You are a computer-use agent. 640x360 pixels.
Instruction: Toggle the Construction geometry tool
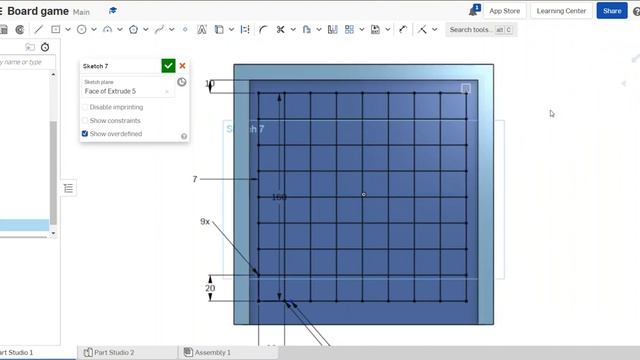point(245,29)
